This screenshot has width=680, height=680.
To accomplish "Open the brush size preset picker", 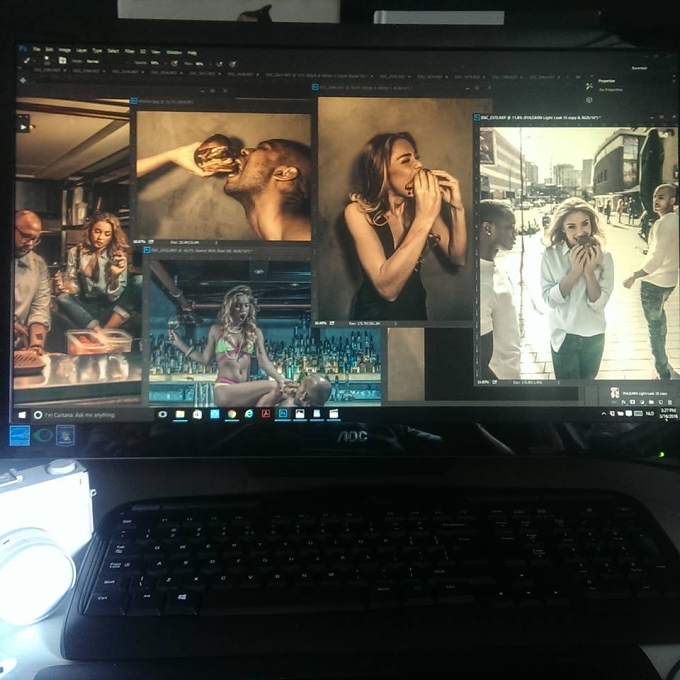I will [46, 60].
